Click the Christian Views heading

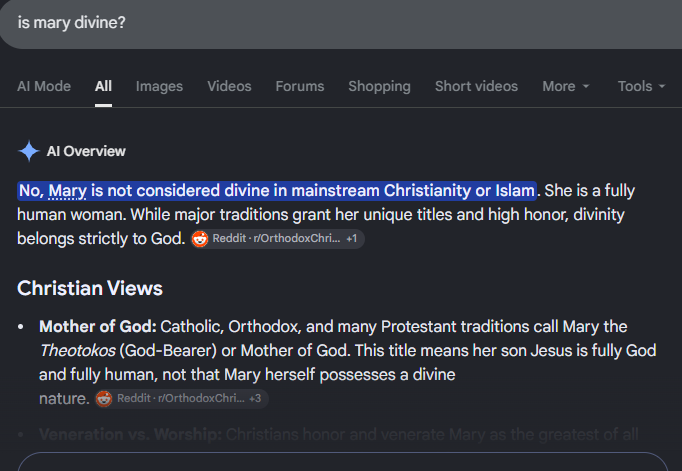coord(90,288)
